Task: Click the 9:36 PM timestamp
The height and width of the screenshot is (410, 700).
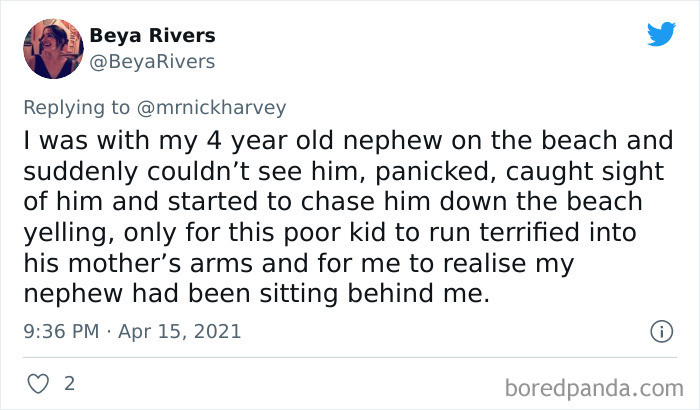Action: (61, 331)
